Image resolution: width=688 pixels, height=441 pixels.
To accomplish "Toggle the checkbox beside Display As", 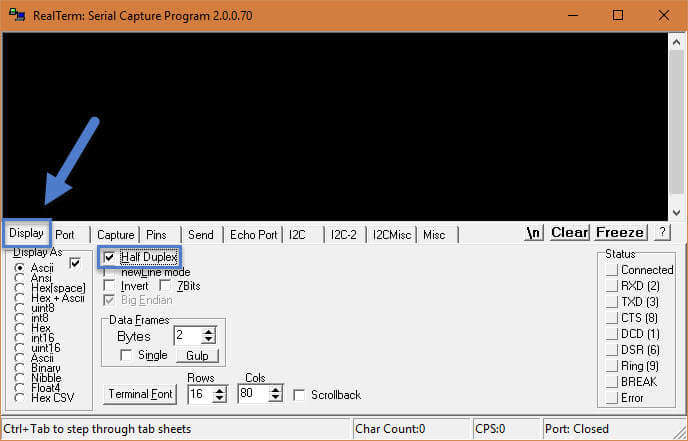I will pyautogui.click(x=75, y=263).
